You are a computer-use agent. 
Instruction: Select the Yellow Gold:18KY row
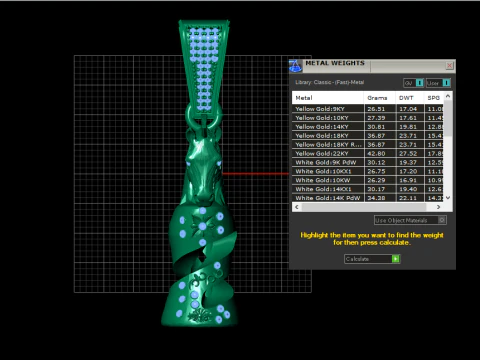pos(368,136)
